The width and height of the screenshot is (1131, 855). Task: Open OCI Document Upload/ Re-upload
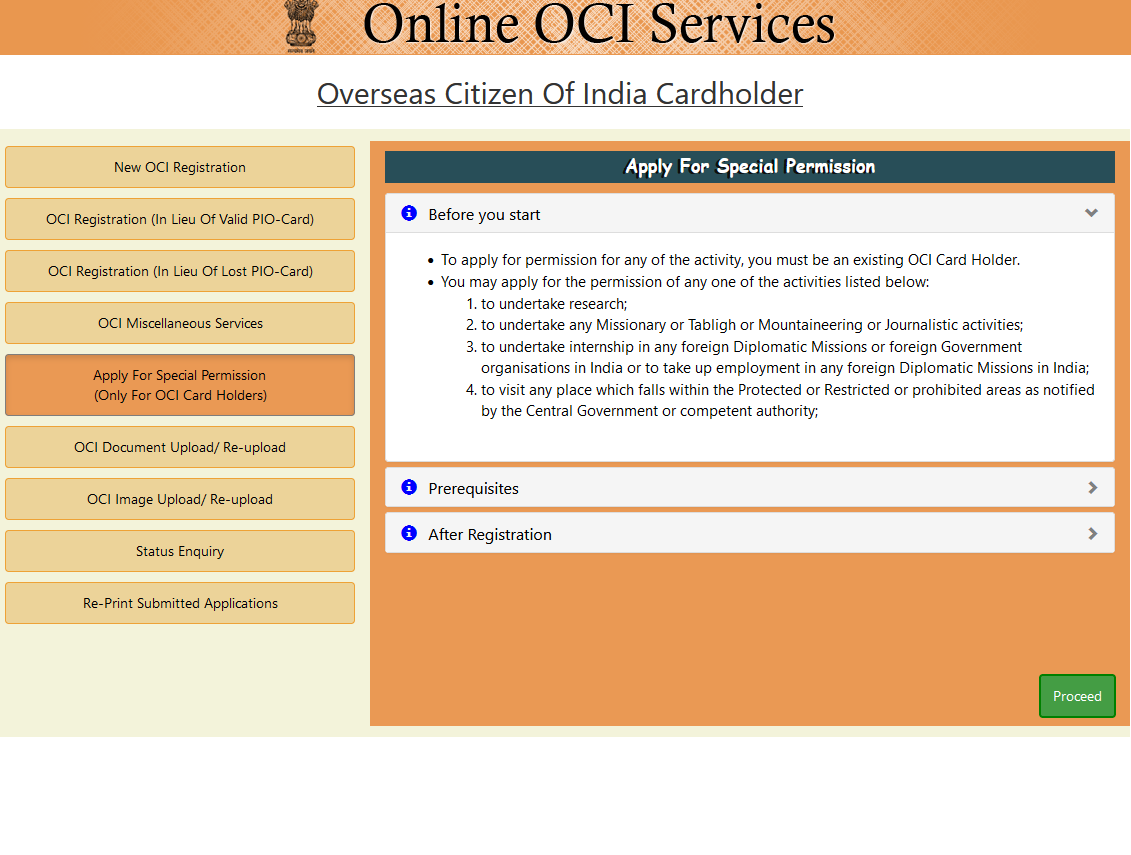point(180,447)
